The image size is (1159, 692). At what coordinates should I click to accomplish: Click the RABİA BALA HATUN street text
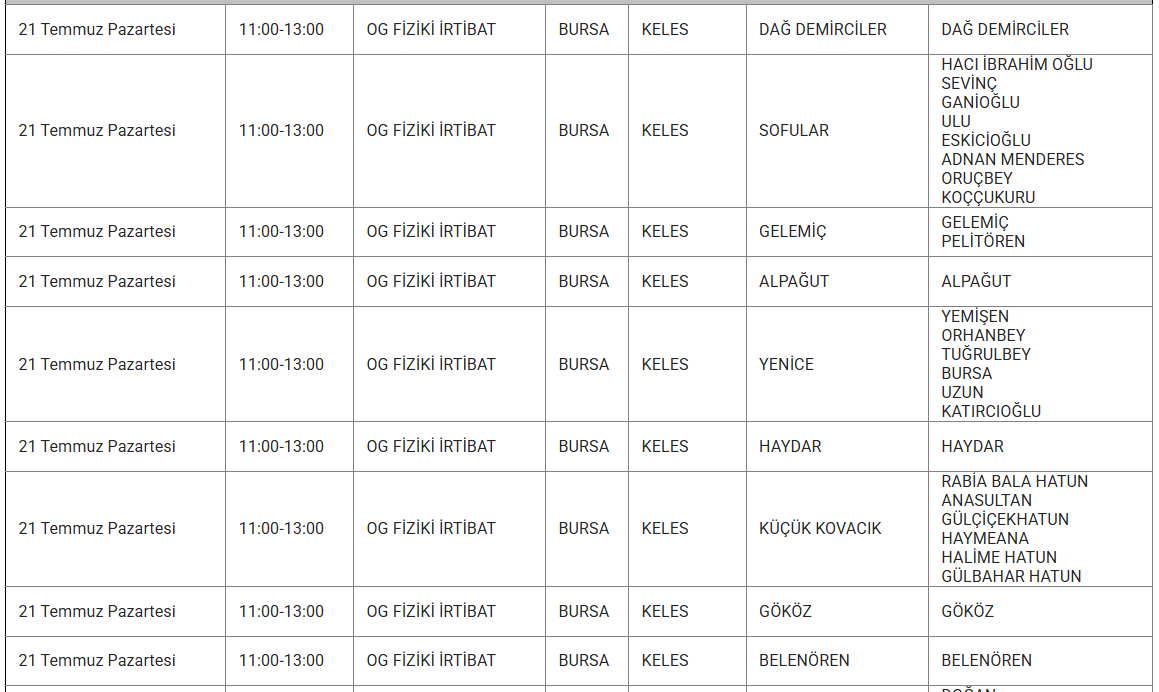[1014, 481]
